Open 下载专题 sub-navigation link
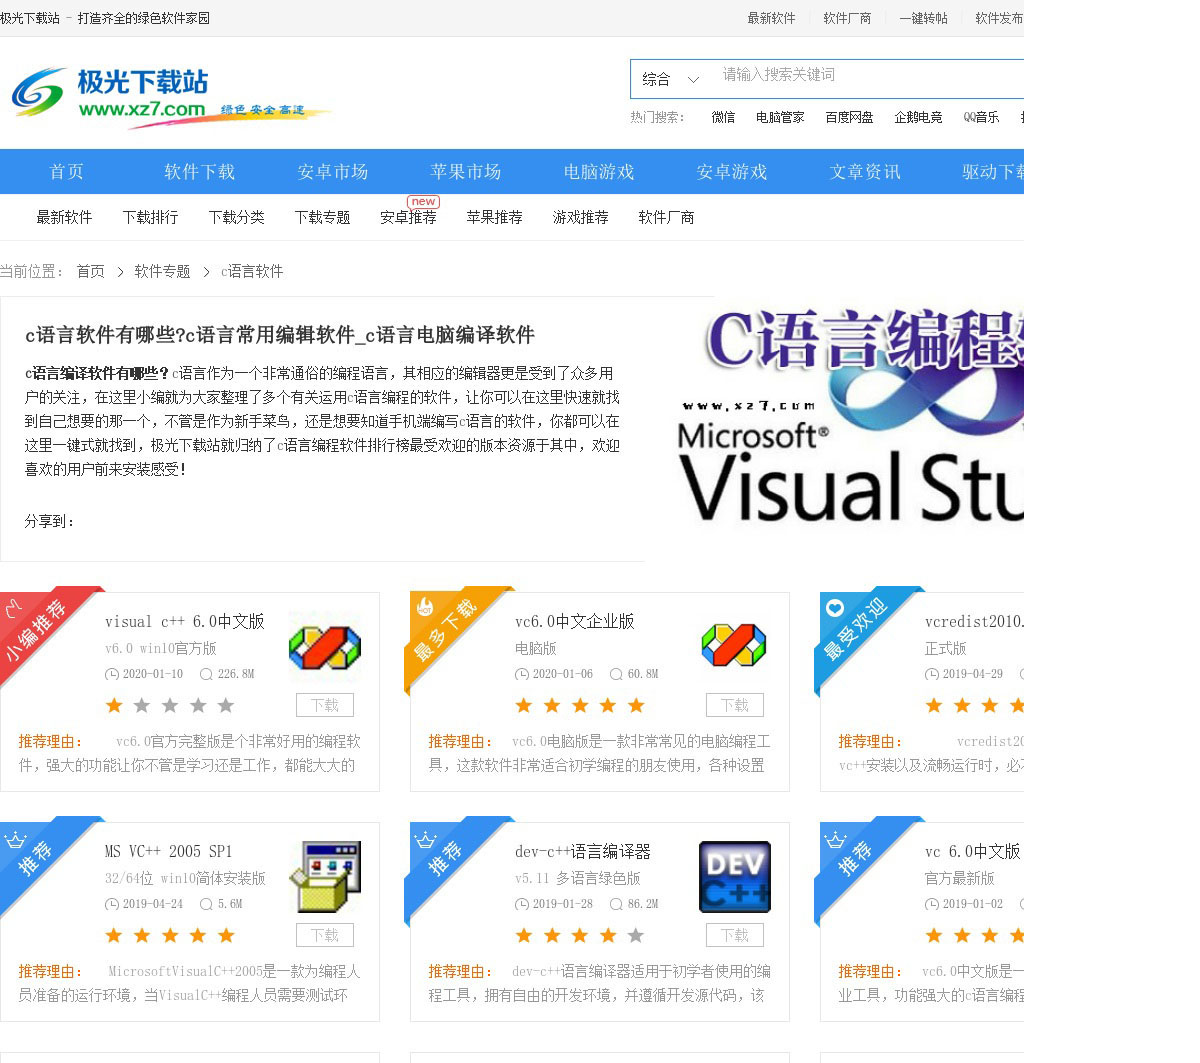The width and height of the screenshot is (1200, 1063). click(322, 217)
